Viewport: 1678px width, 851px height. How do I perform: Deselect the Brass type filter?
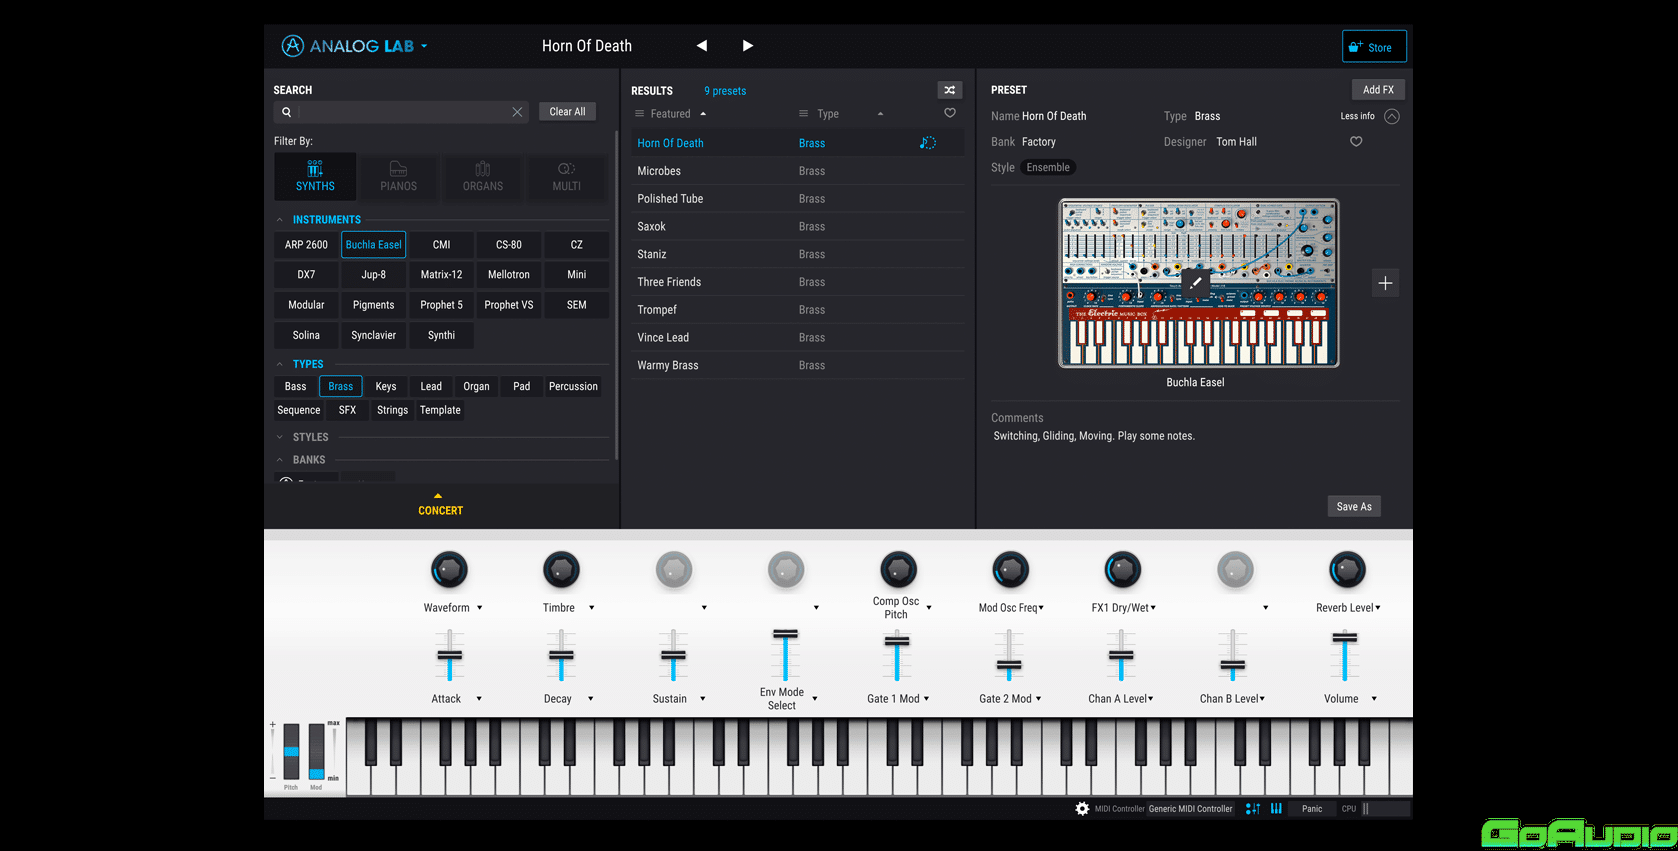pos(341,386)
